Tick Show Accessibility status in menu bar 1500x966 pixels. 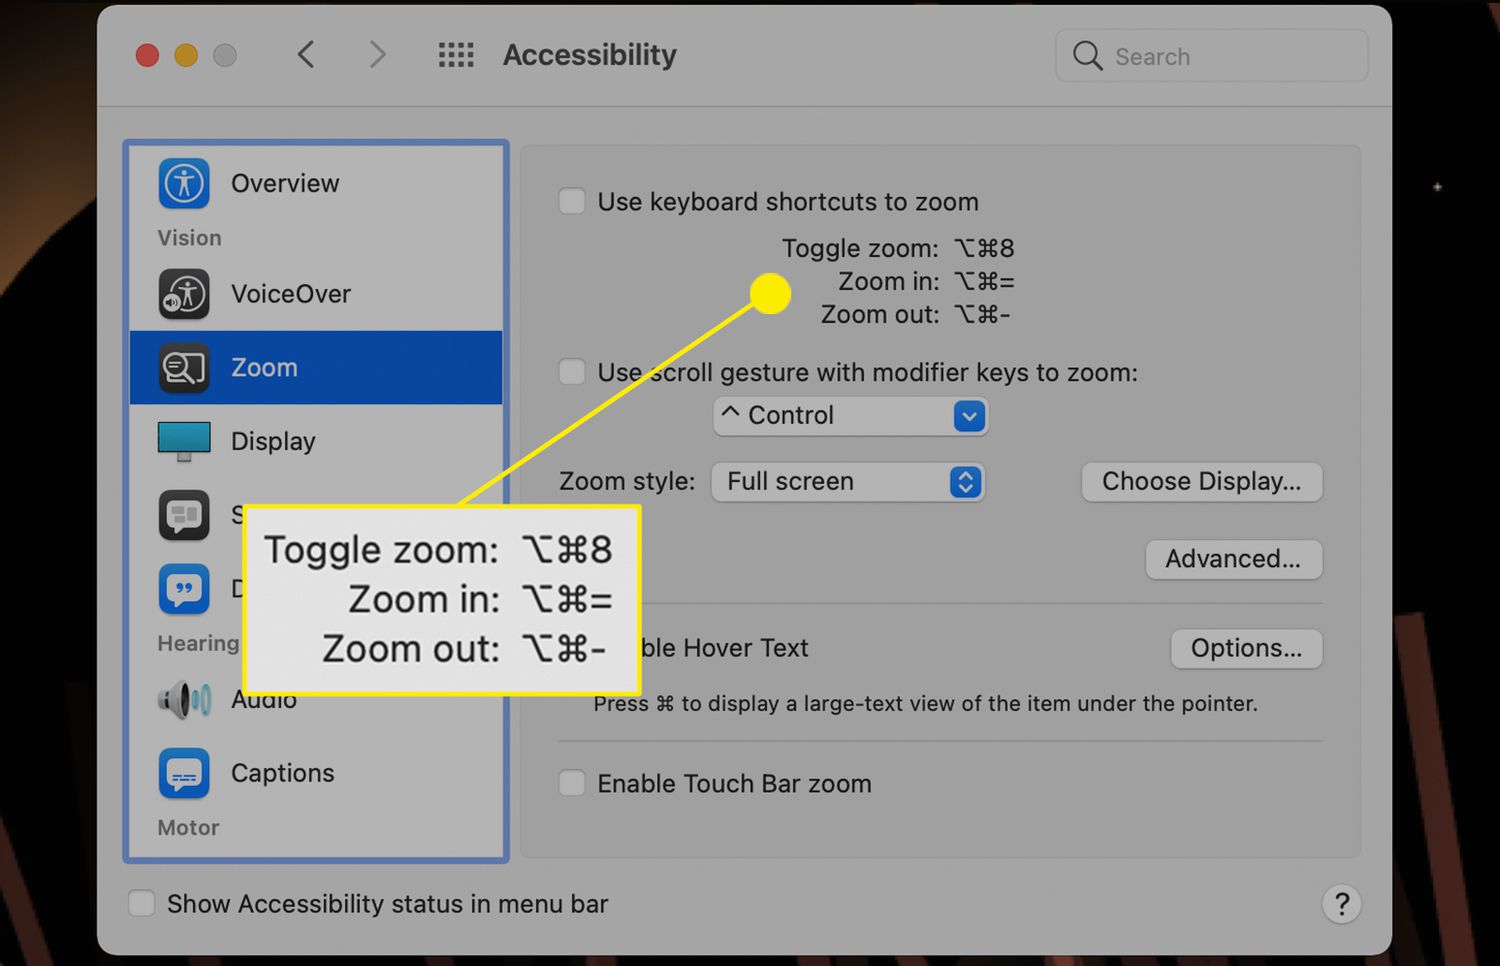coord(142,904)
